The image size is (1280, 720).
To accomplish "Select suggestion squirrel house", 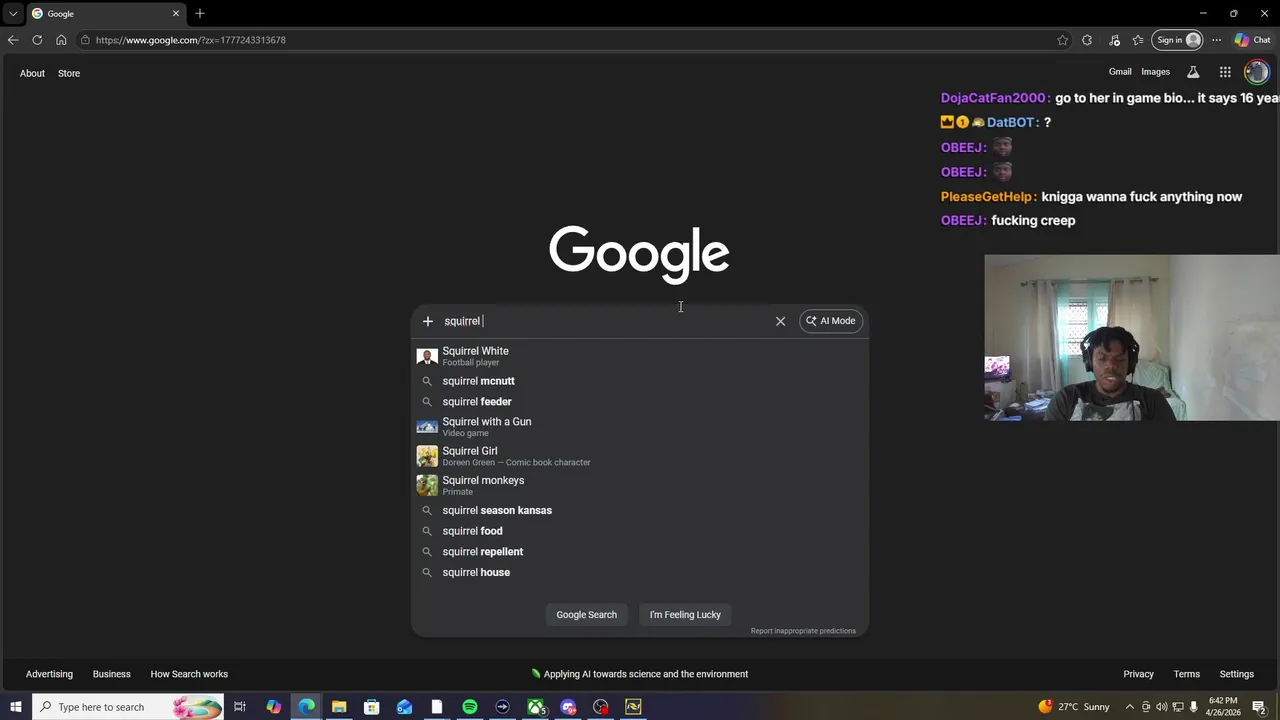I will point(640,572).
